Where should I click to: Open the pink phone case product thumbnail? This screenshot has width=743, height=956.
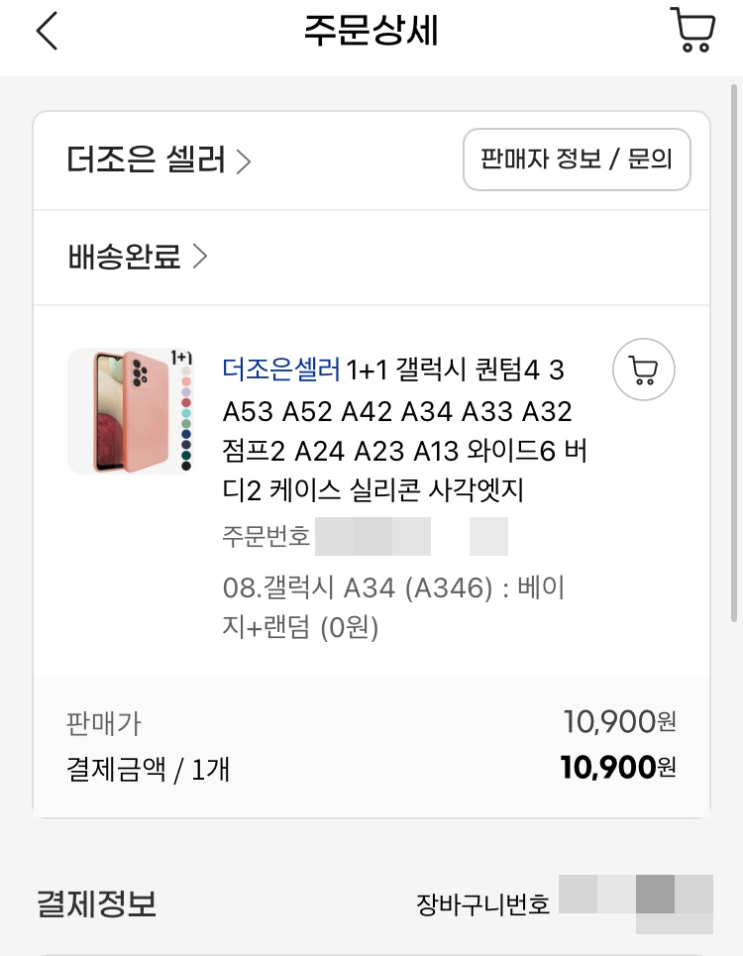pyautogui.click(x=124, y=410)
